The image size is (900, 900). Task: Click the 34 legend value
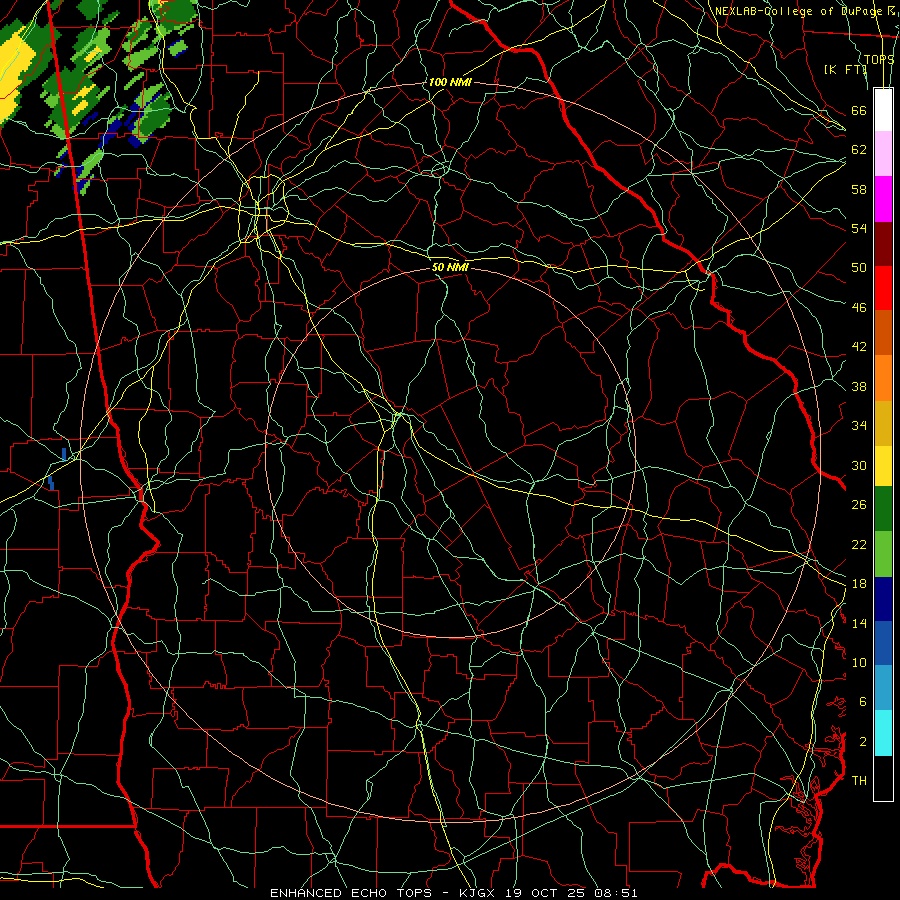click(859, 425)
